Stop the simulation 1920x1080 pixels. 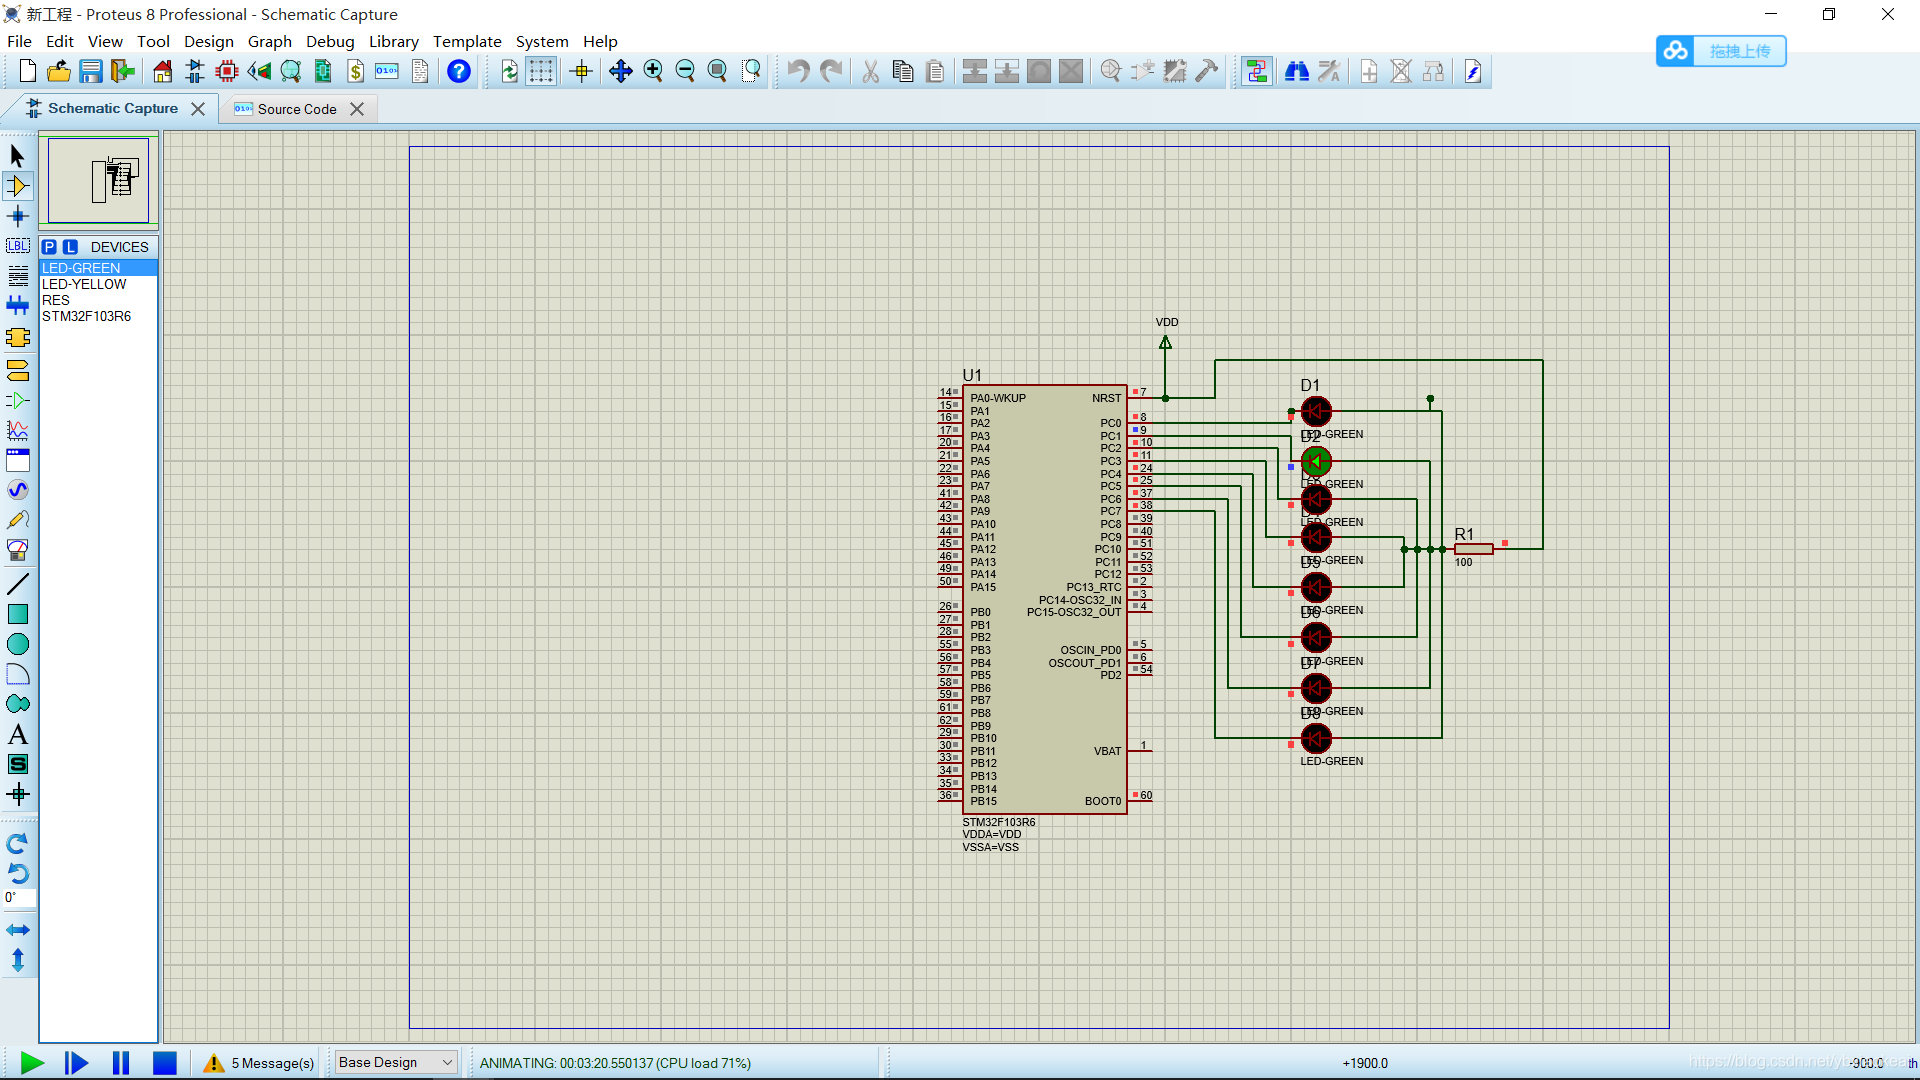[x=165, y=1063]
